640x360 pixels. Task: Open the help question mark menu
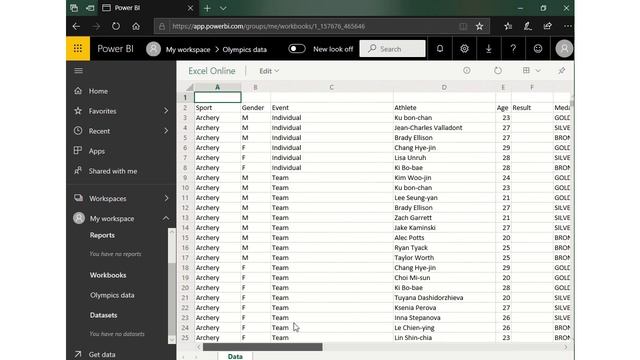pos(513,49)
